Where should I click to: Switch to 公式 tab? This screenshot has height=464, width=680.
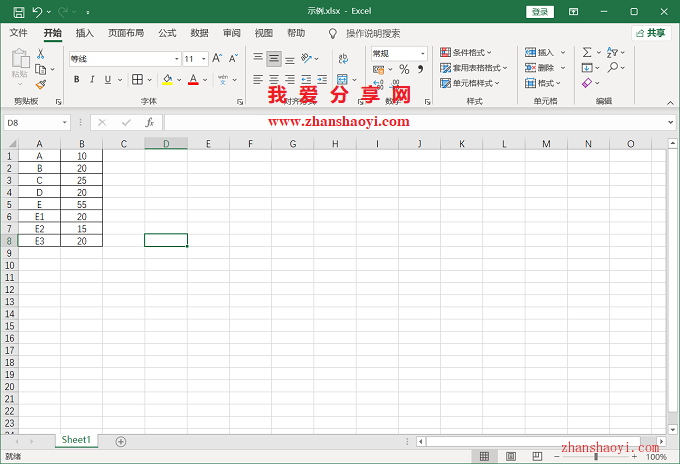tap(167, 33)
